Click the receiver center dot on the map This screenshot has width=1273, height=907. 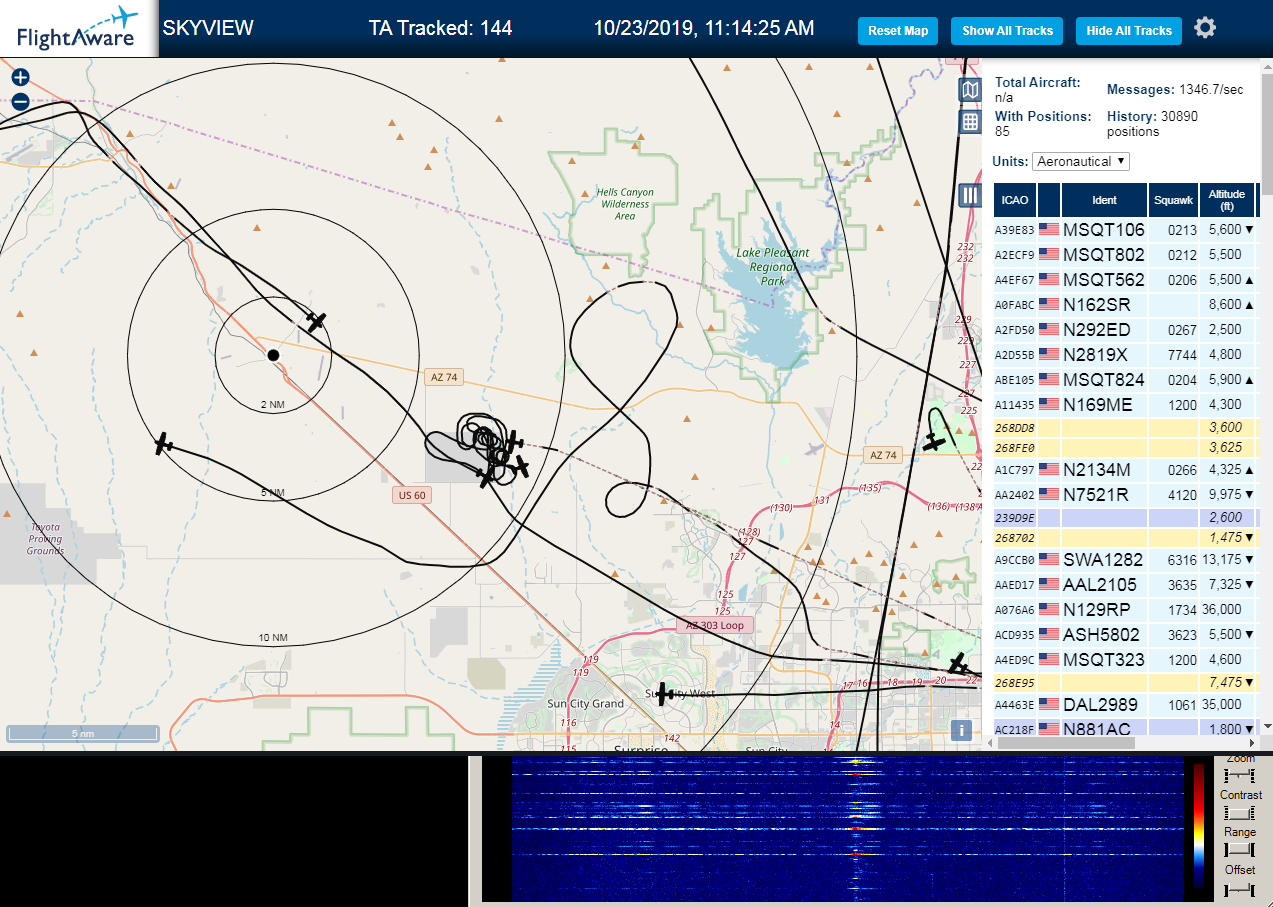[x=273, y=355]
